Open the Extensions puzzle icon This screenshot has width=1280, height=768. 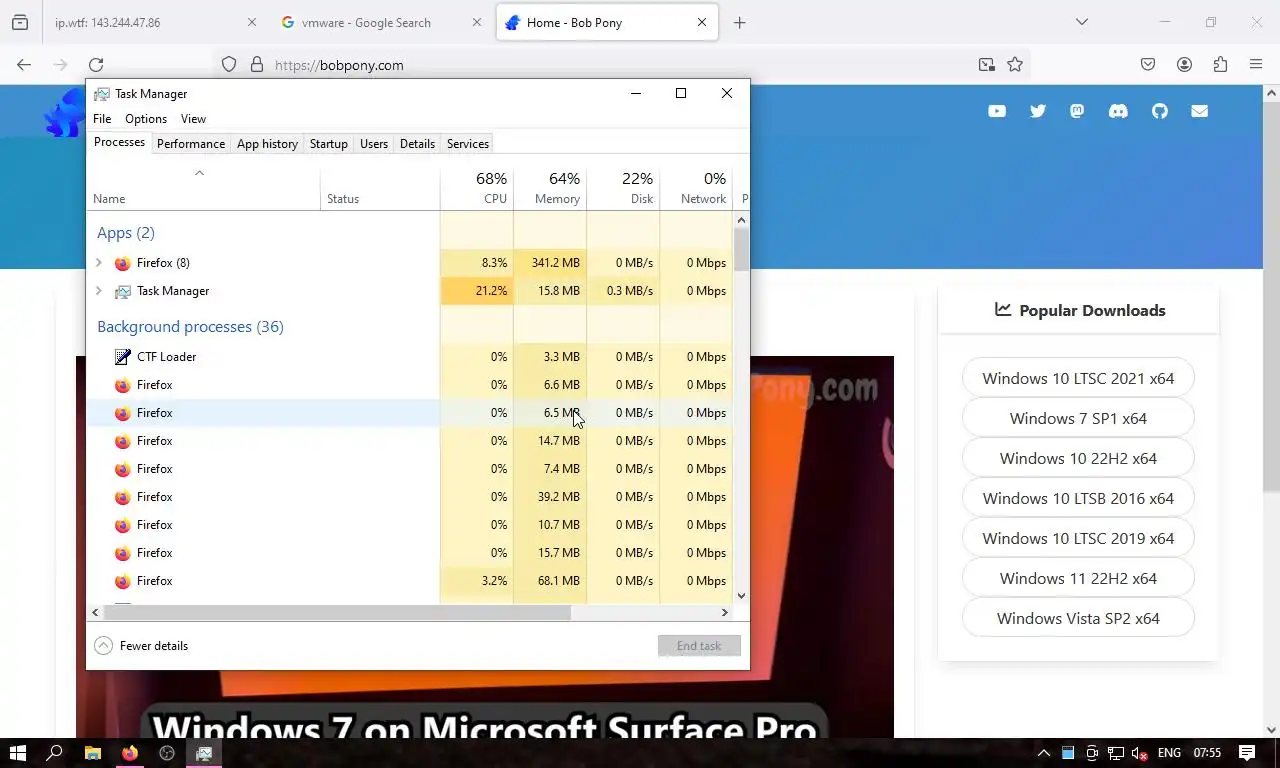pos(1220,65)
